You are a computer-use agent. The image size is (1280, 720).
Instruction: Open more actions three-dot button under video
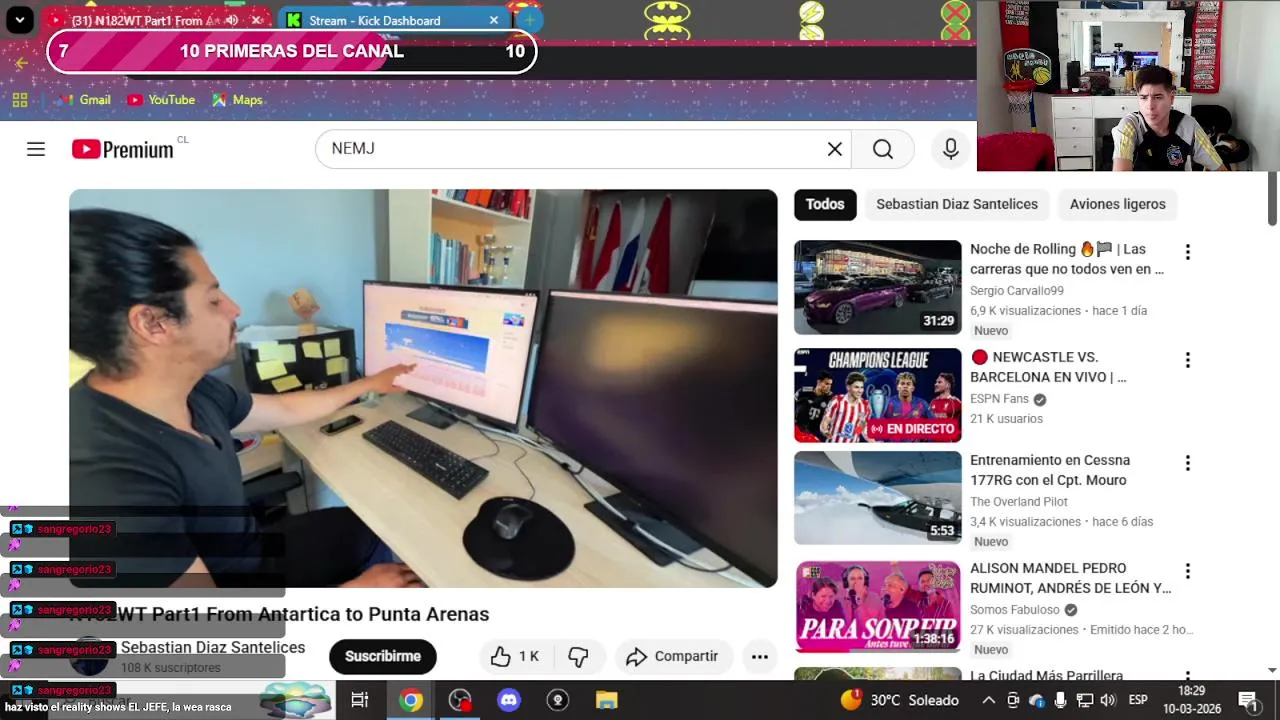(760, 656)
